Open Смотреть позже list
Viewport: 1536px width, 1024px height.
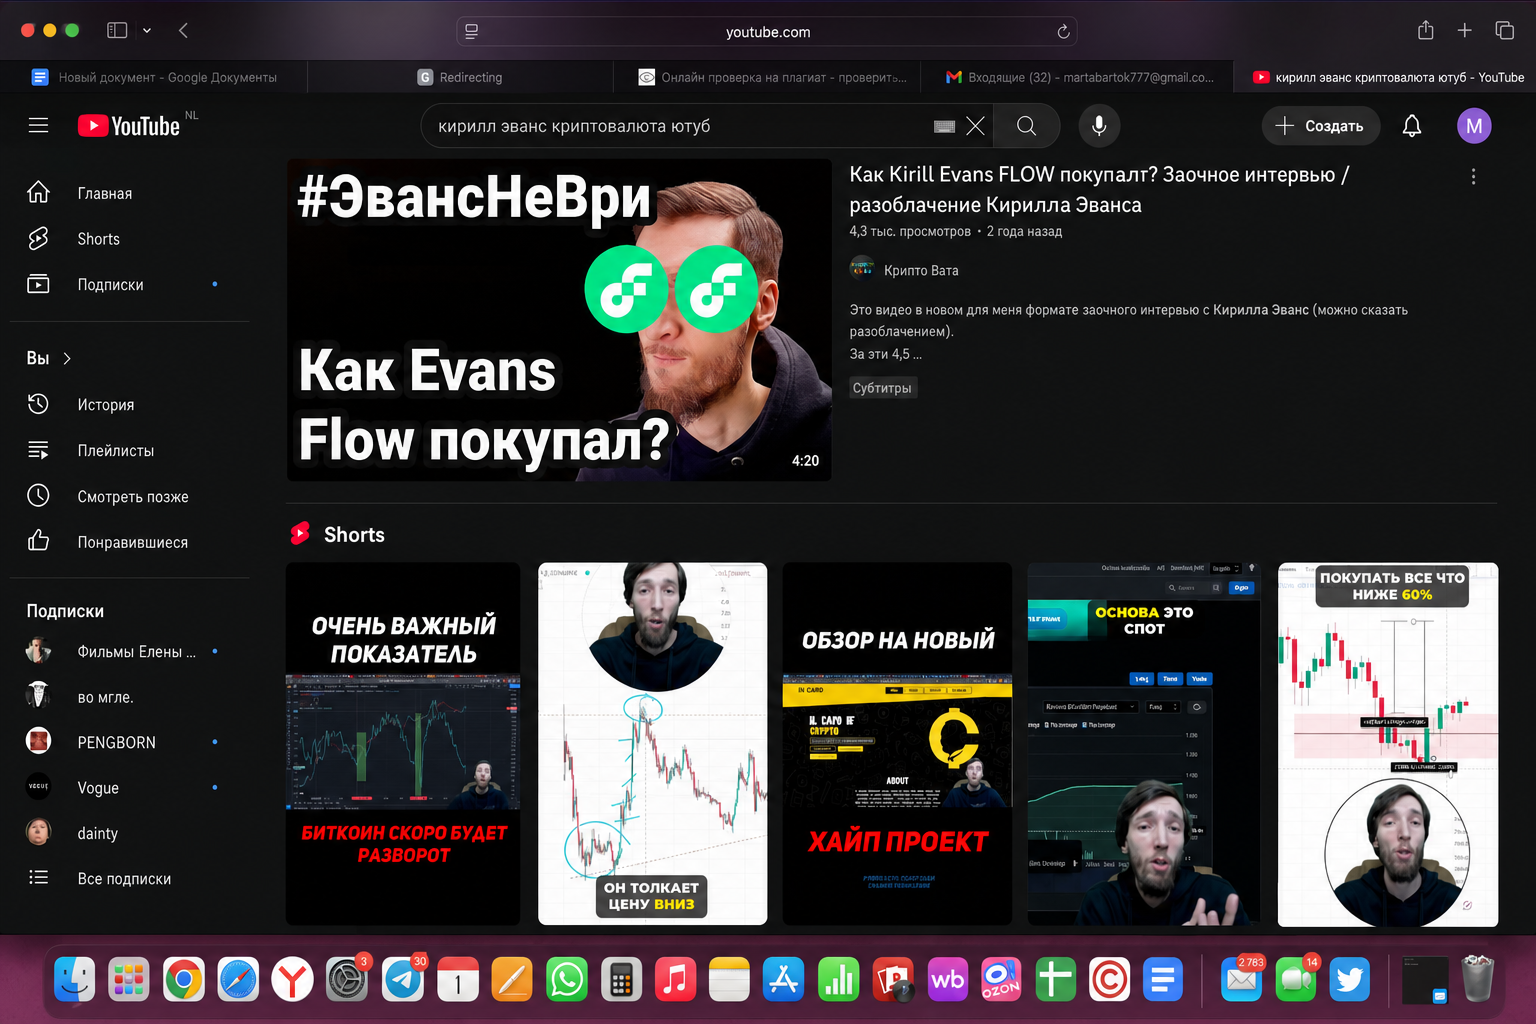[x=130, y=497]
